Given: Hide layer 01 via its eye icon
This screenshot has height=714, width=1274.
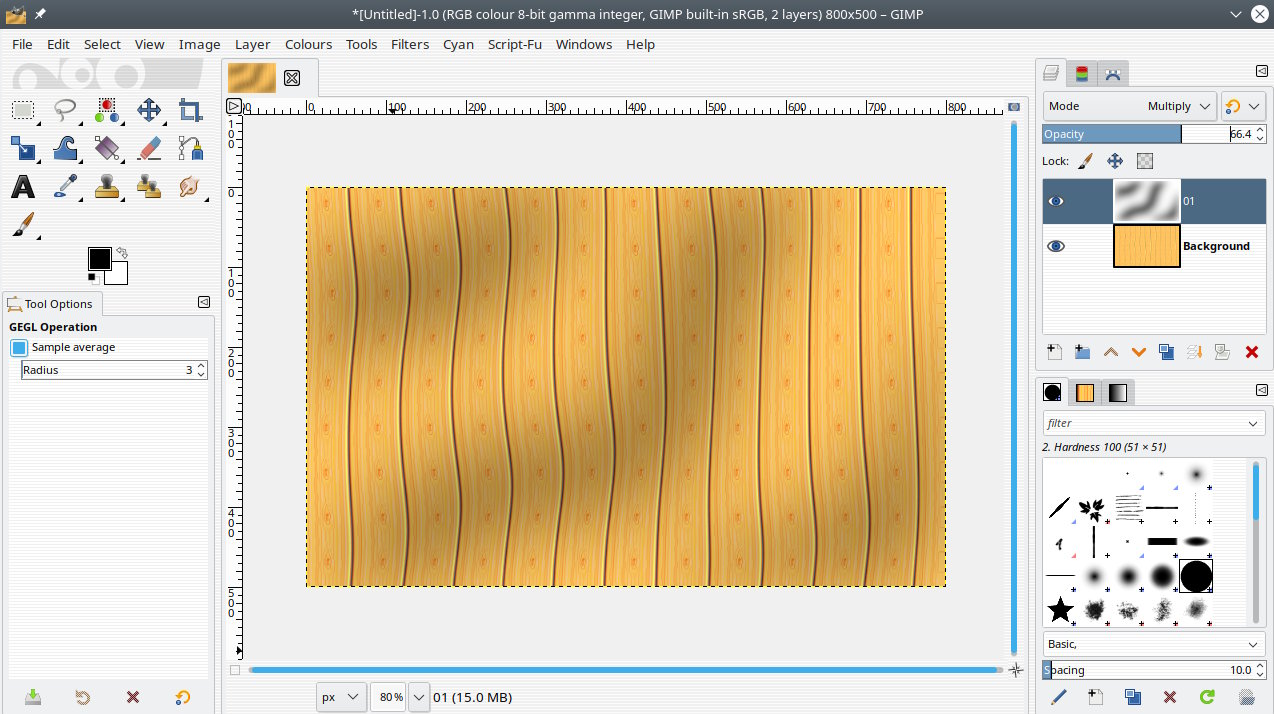Looking at the screenshot, I should click(1056, 201).
